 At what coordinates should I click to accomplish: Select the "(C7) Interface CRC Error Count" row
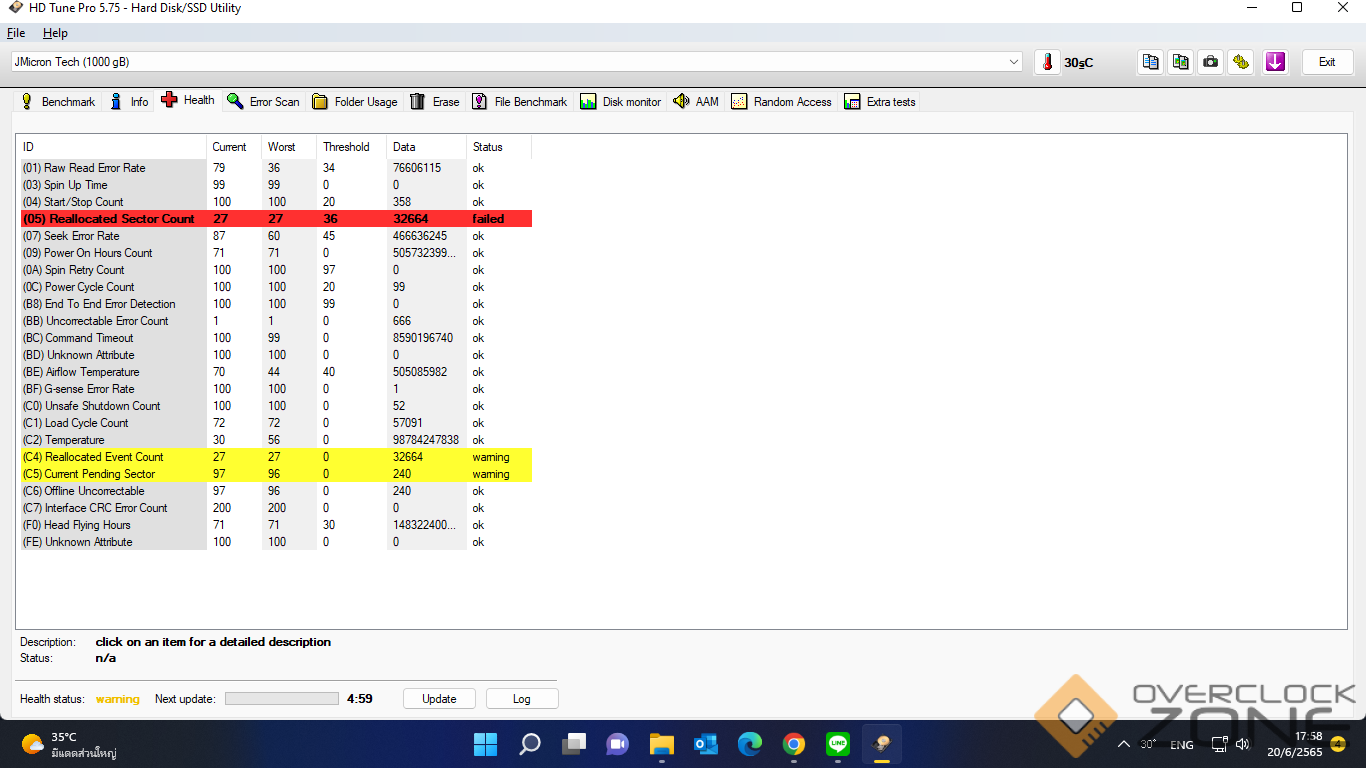[276, 508]
